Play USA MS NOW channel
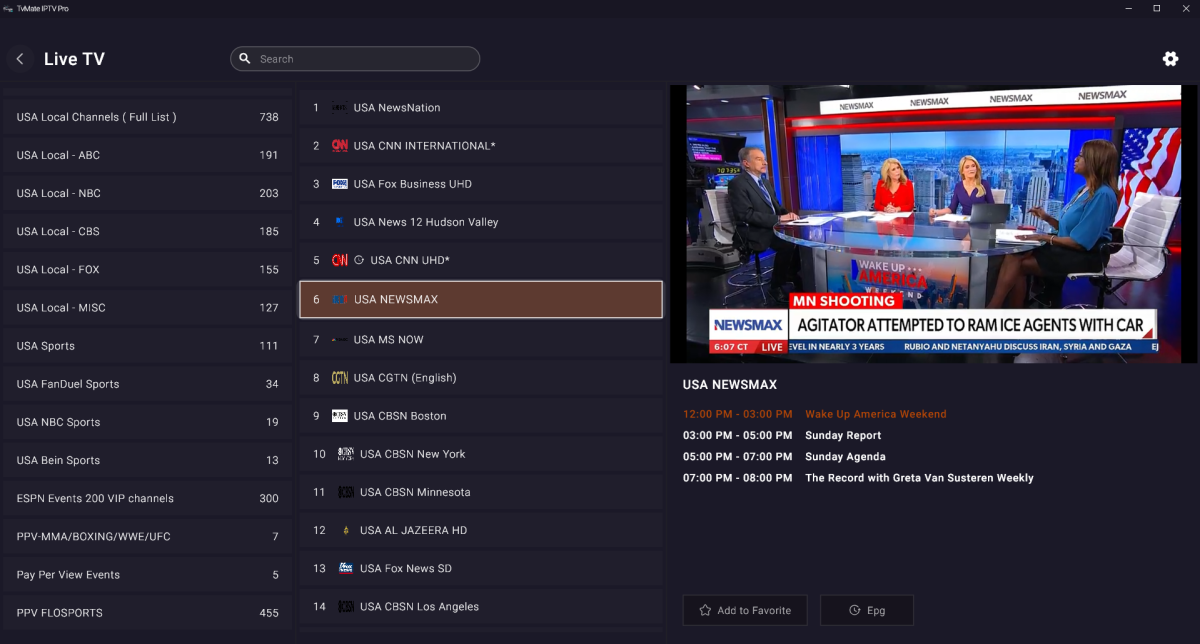 click(x=480, y=340)
